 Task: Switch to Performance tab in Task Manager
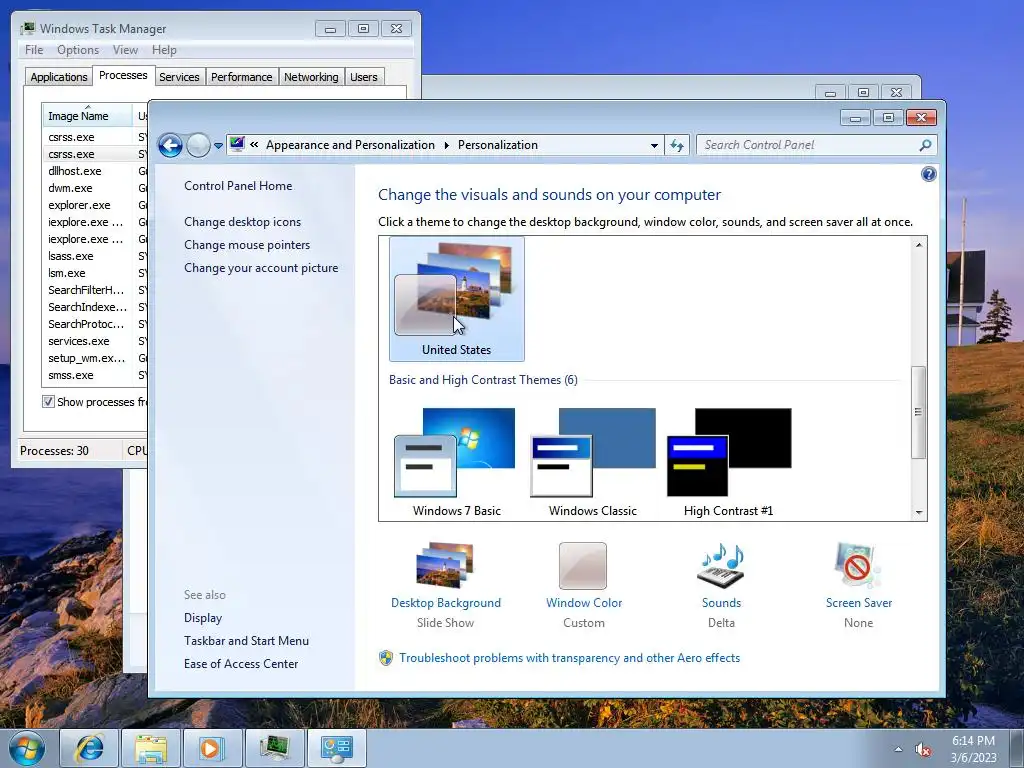(x=242, y=77)
